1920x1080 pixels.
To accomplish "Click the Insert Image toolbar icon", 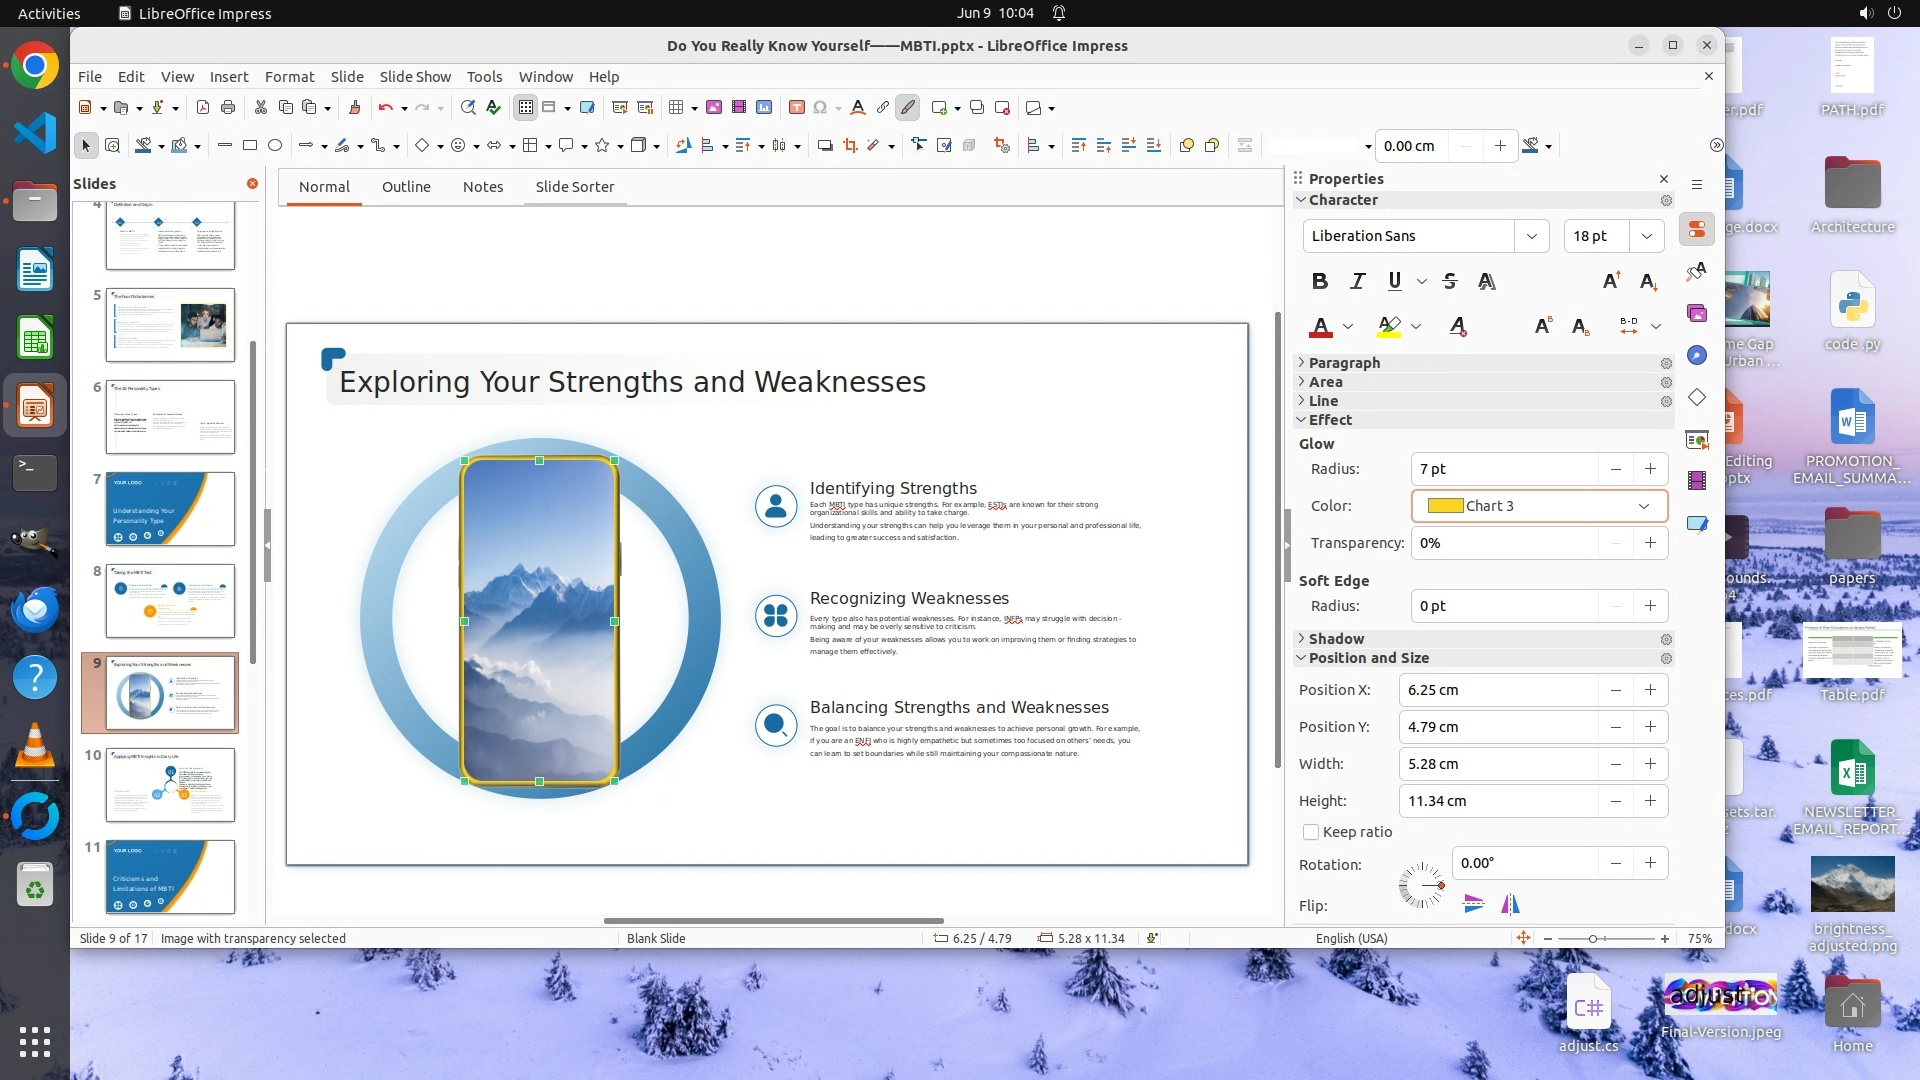I will point(714,108).
